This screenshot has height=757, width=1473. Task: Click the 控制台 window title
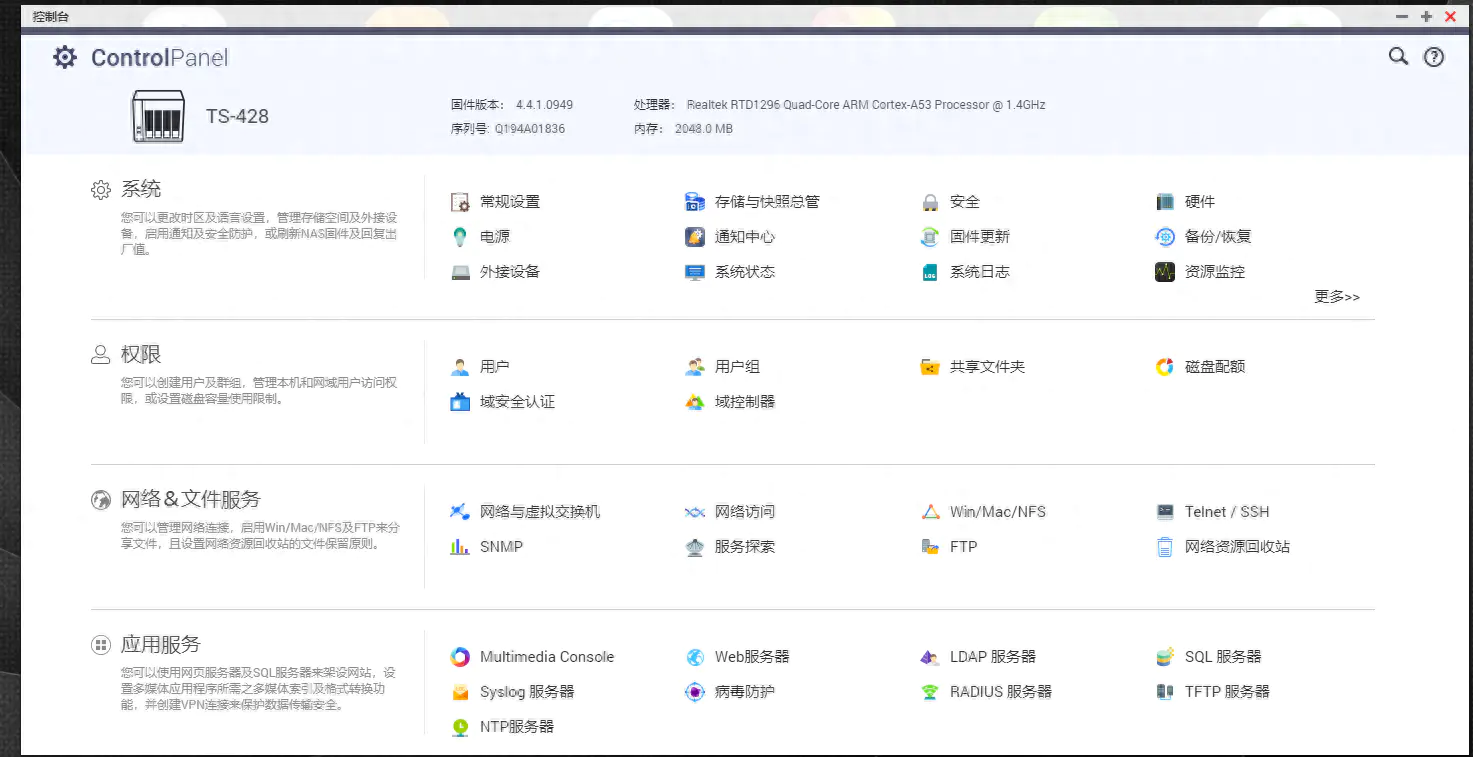(50, 17)
